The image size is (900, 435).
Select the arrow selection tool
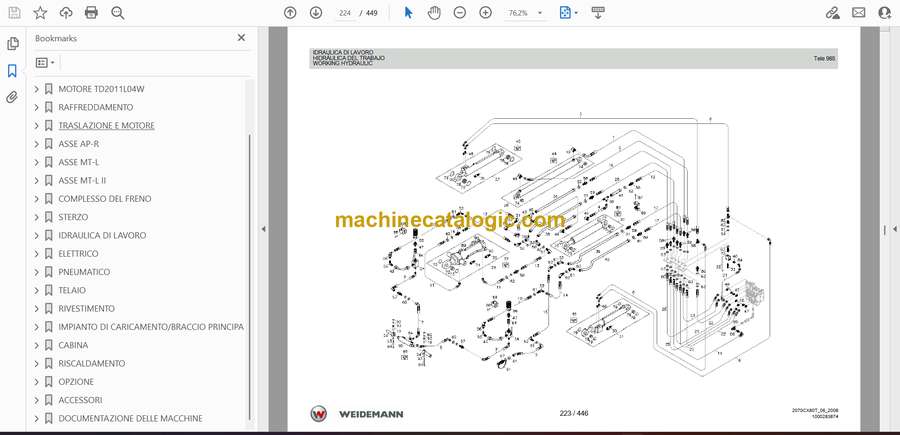[x=408, y=13]
